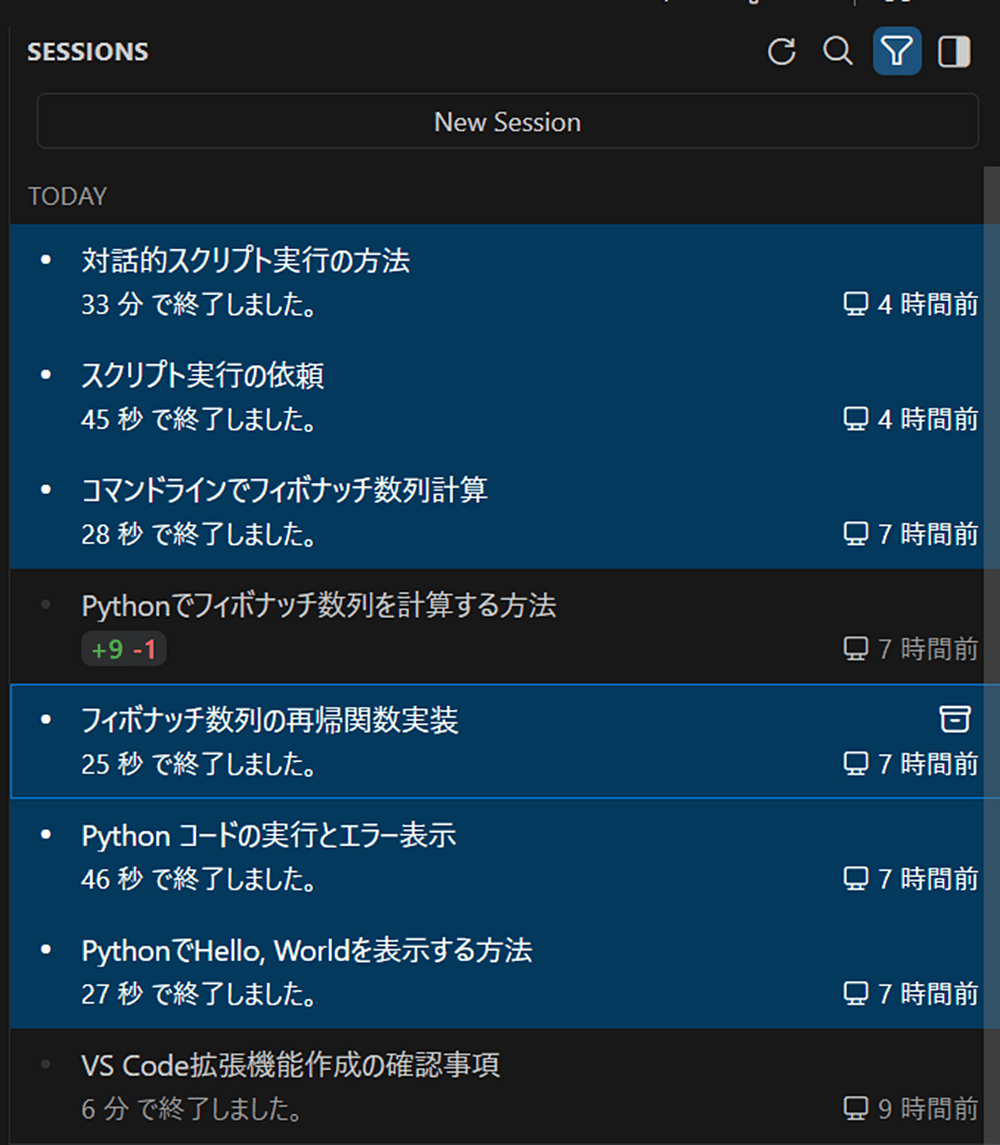Click the monitor icon on PythonでHello, Worldを表示する方法

tap(855, 993)
